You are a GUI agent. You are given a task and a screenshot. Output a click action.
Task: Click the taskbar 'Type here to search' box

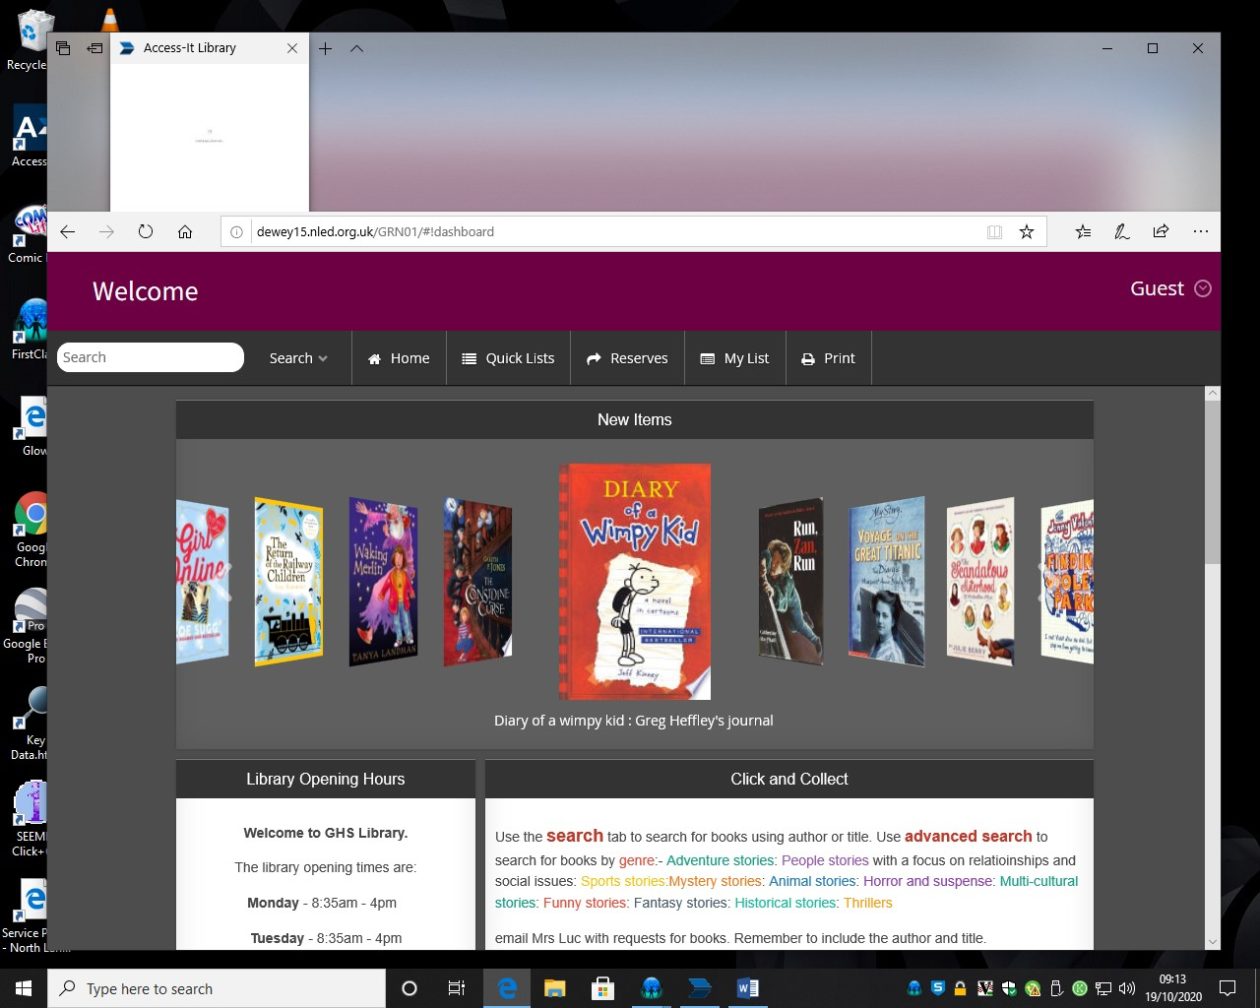click(216, 988)
